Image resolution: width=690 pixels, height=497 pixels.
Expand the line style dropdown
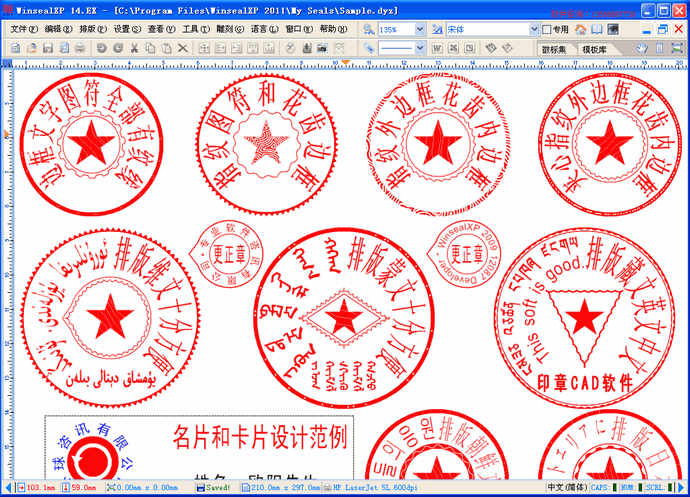click(420, 48)
